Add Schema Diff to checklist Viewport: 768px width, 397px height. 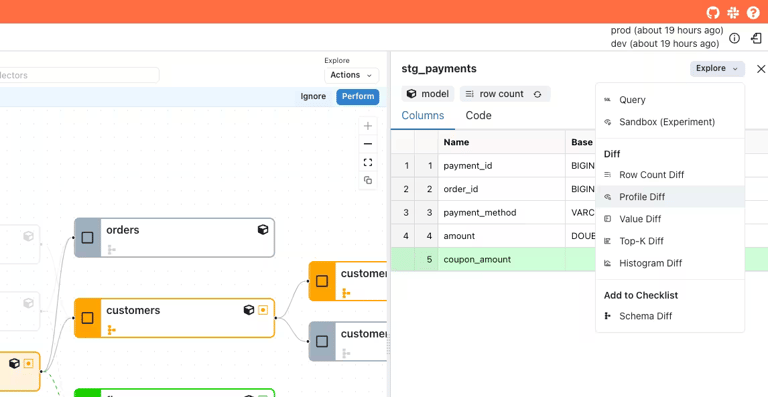click(x=670, y=316)
